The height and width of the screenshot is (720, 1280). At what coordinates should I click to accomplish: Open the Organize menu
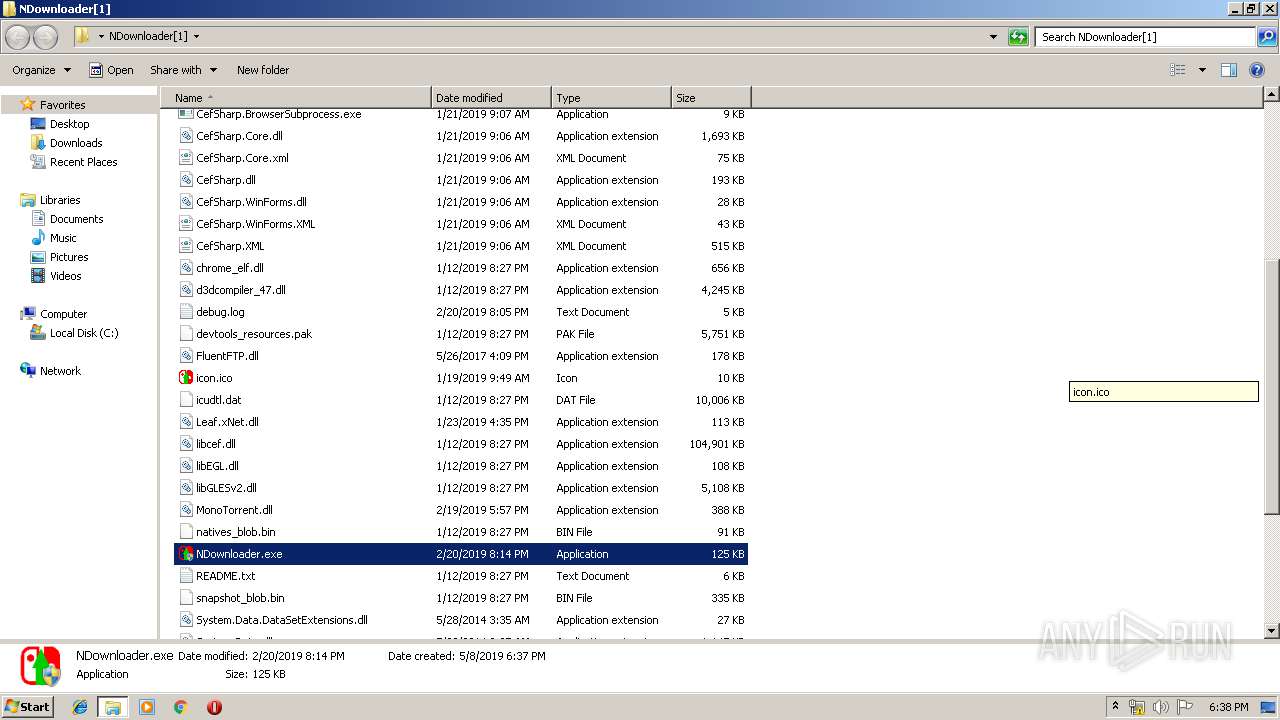tap(42, 70)
